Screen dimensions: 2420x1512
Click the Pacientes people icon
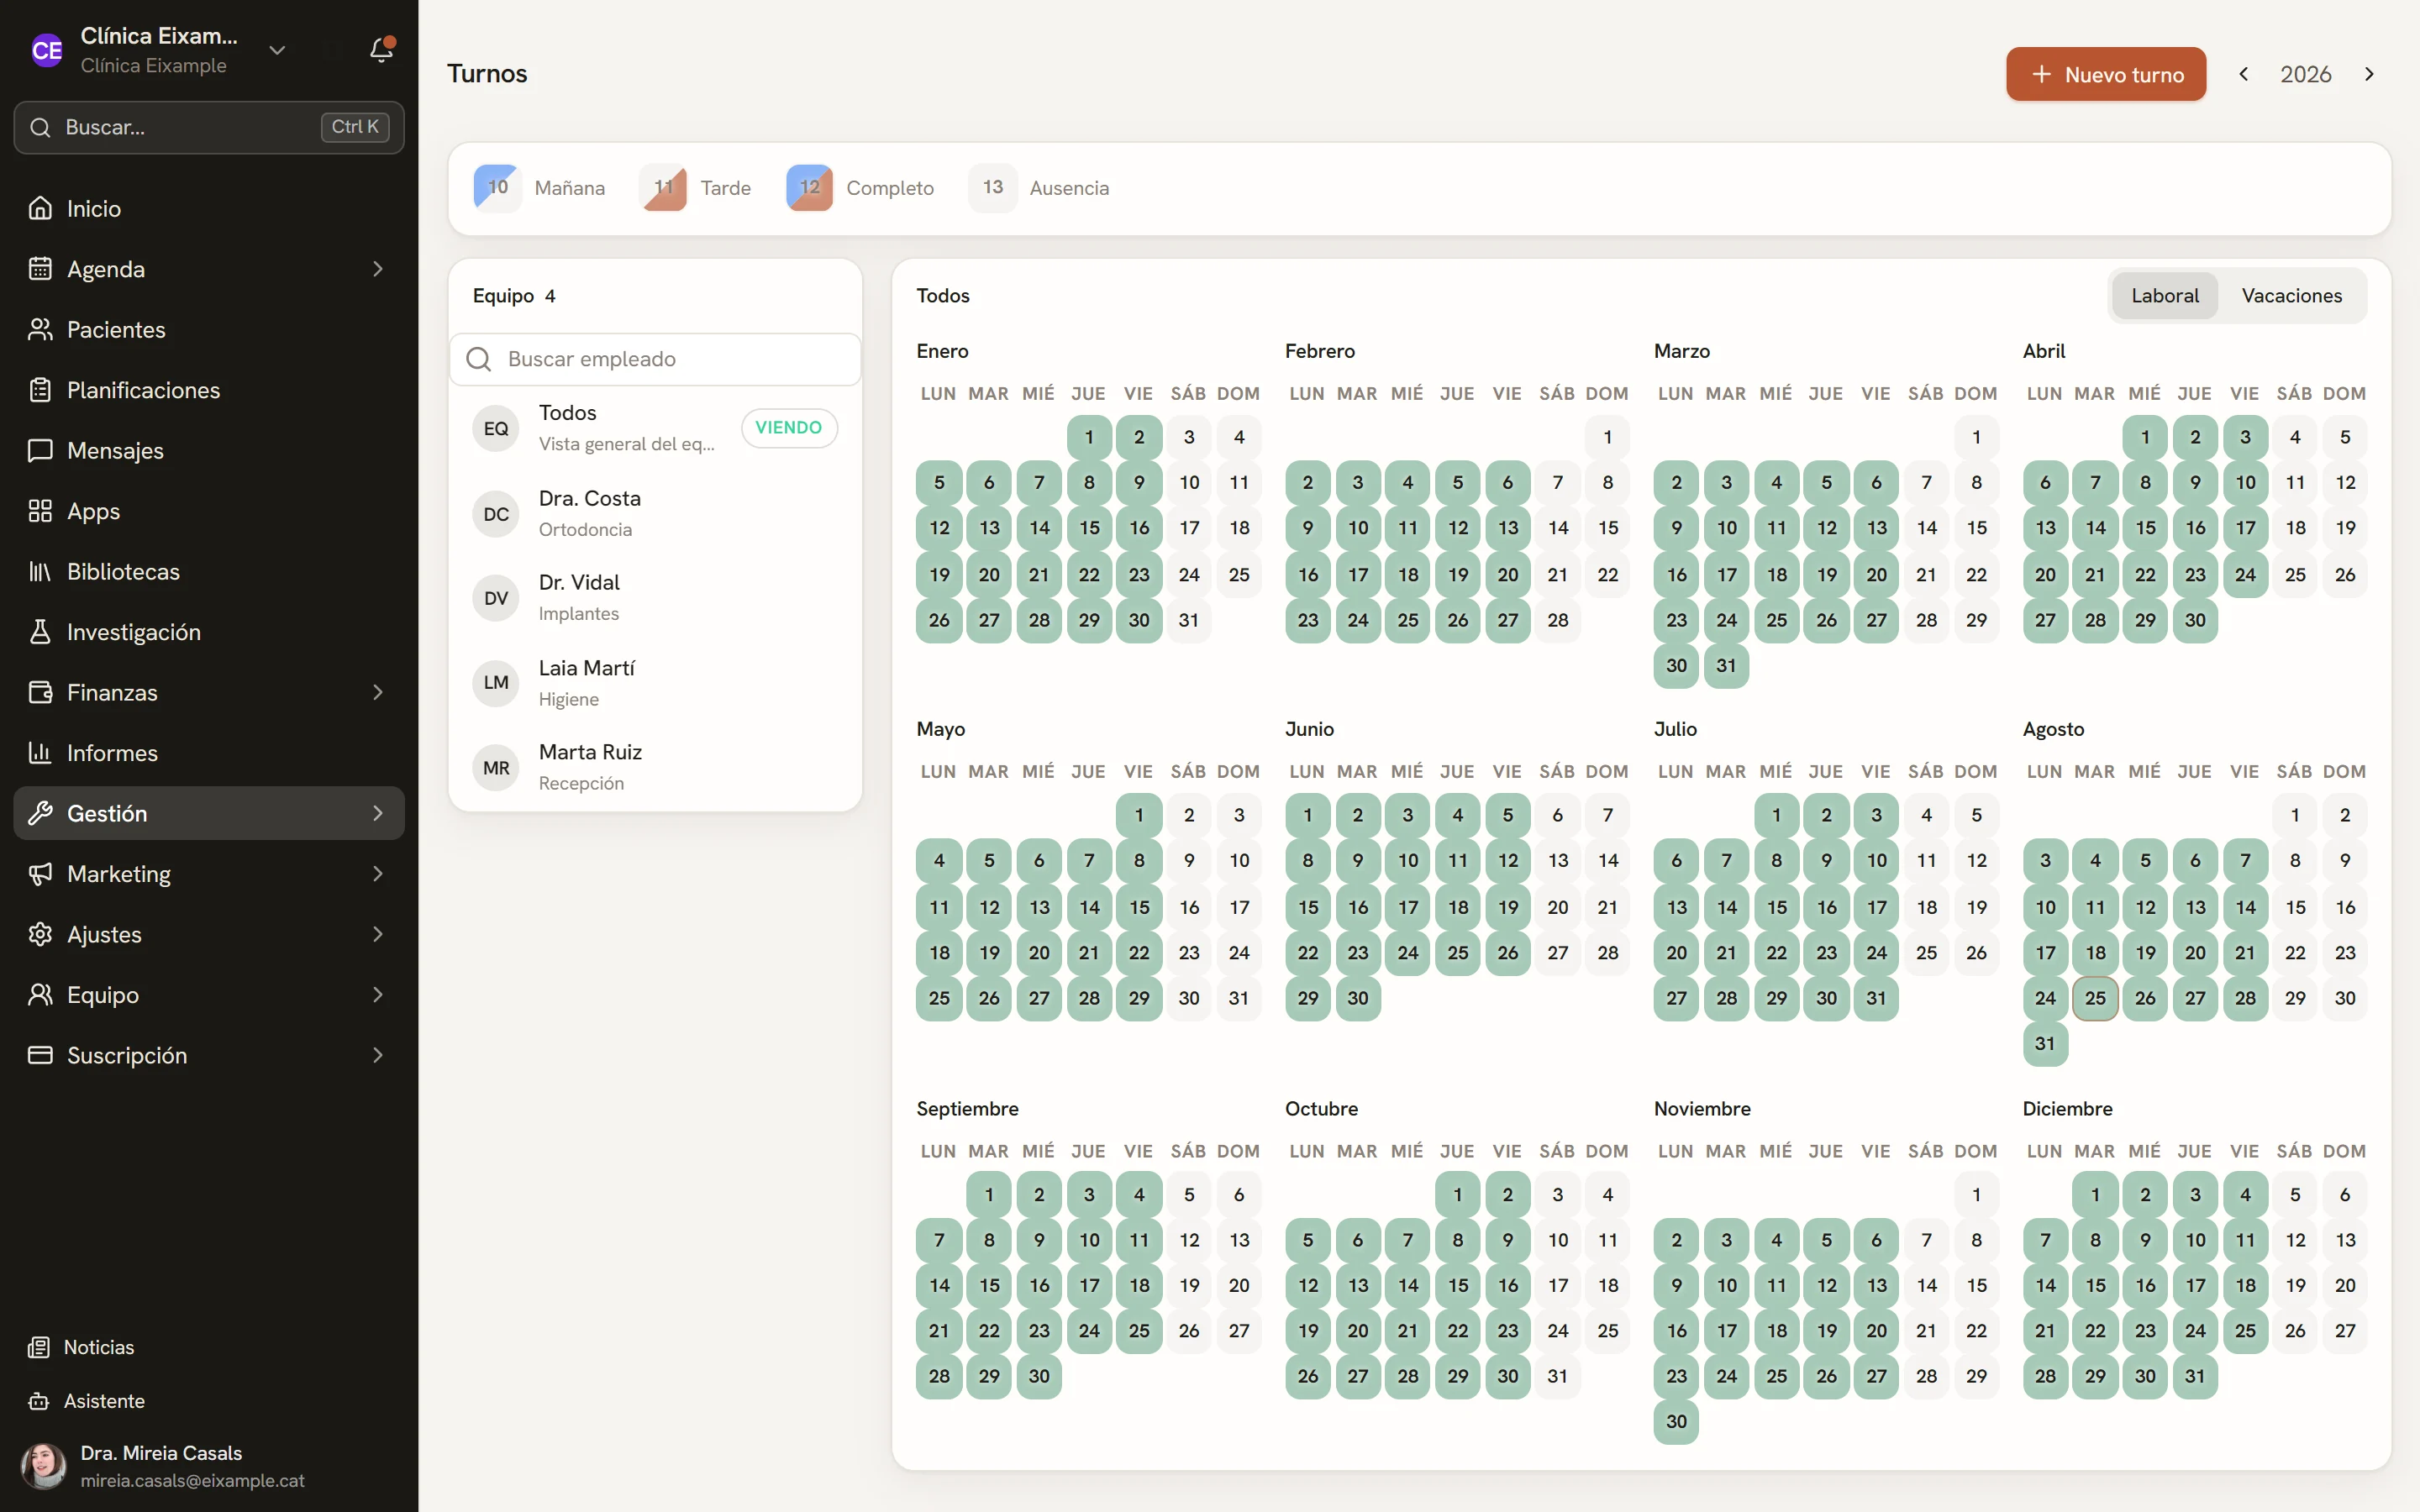point(40,329)
